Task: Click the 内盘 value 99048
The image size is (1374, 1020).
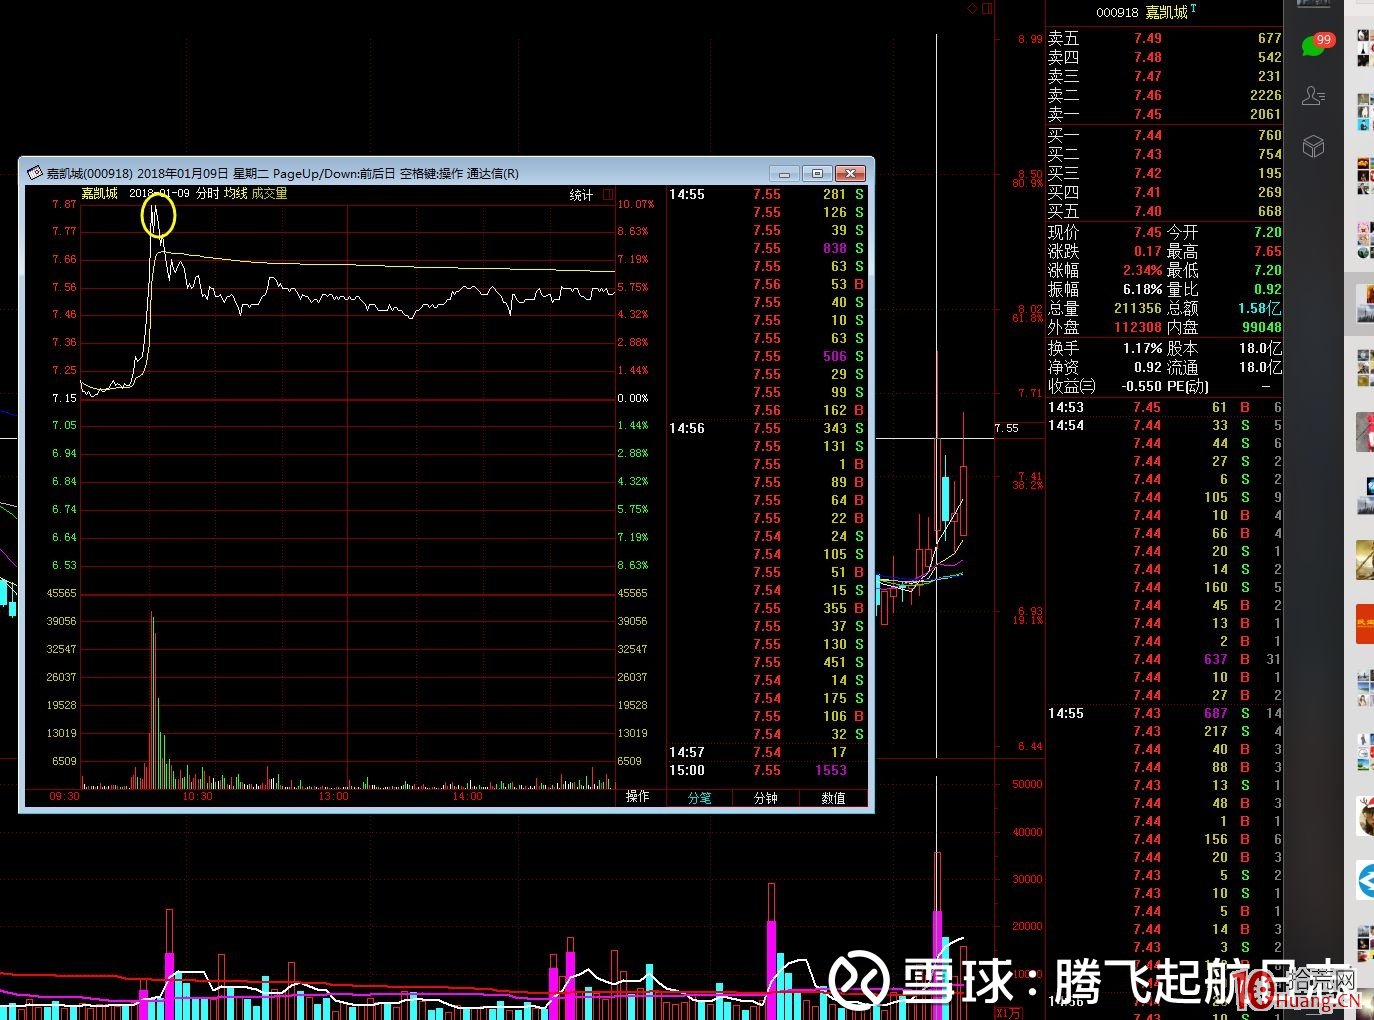Action: point(1262,327)
